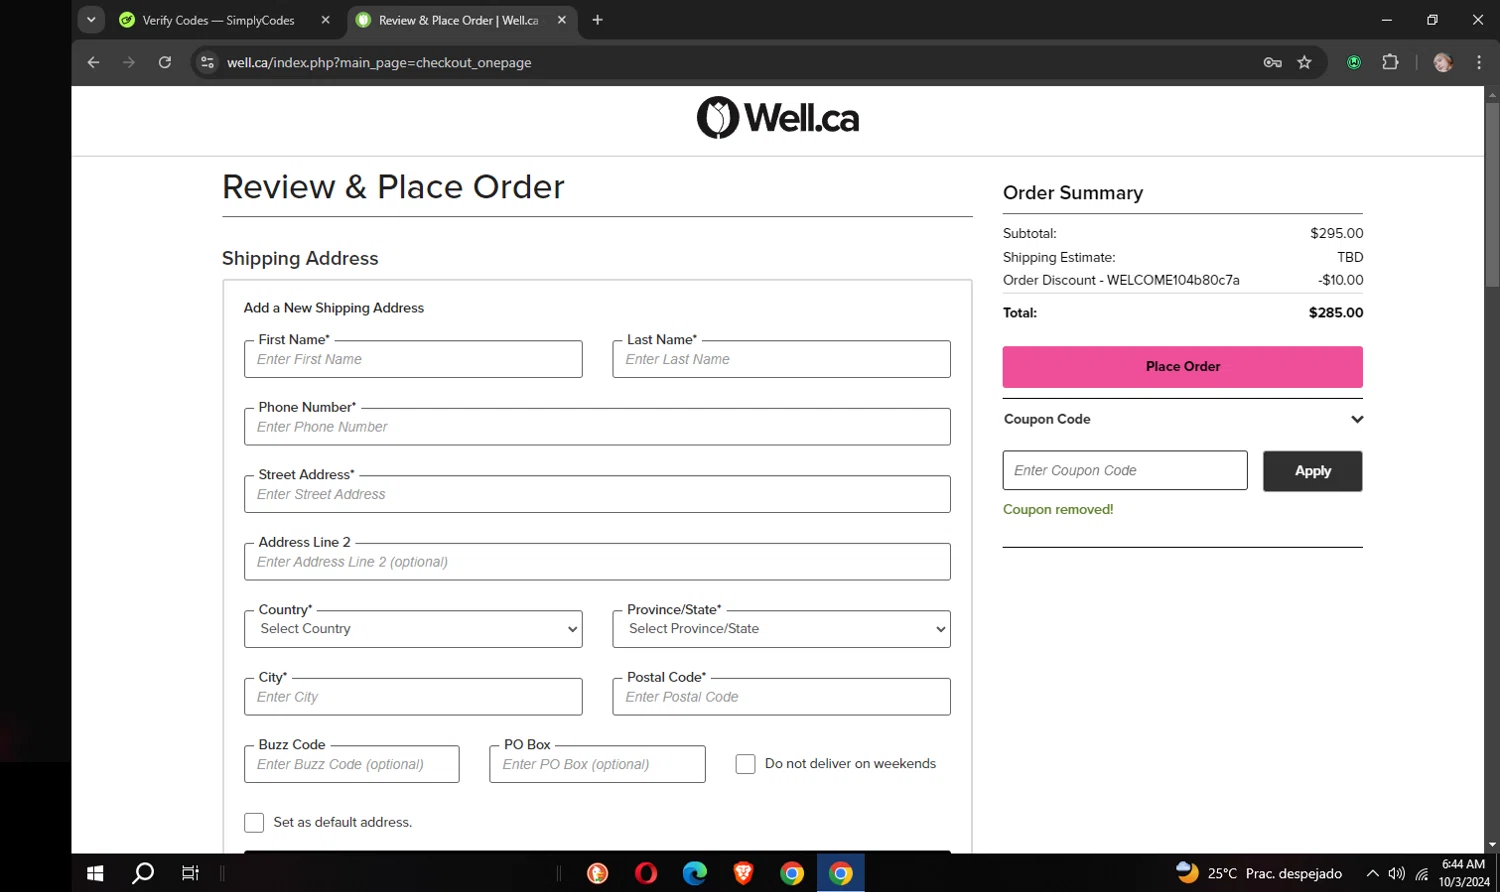Open saved passwords key icon
Viewport: 1500px width, 892px height.
coord(1272,62)
